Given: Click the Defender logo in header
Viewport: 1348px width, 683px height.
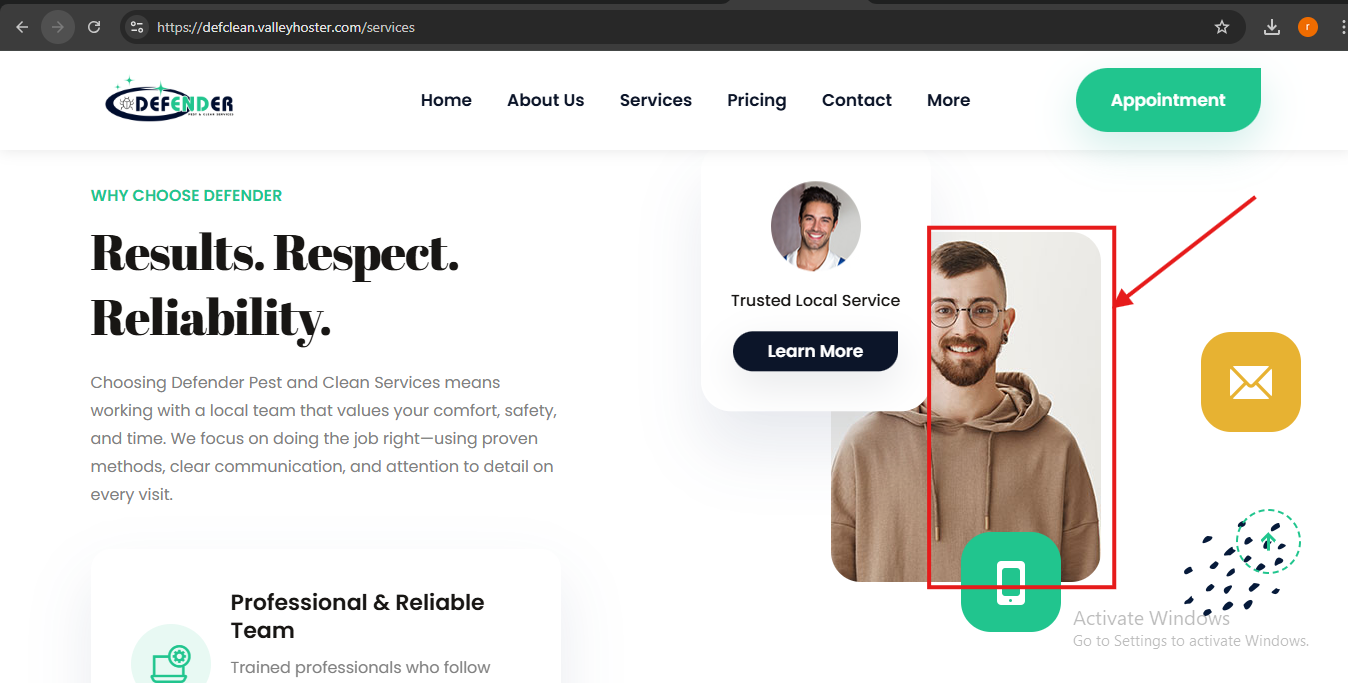Looking at the screenshot, I should click(x=169, y=100).
